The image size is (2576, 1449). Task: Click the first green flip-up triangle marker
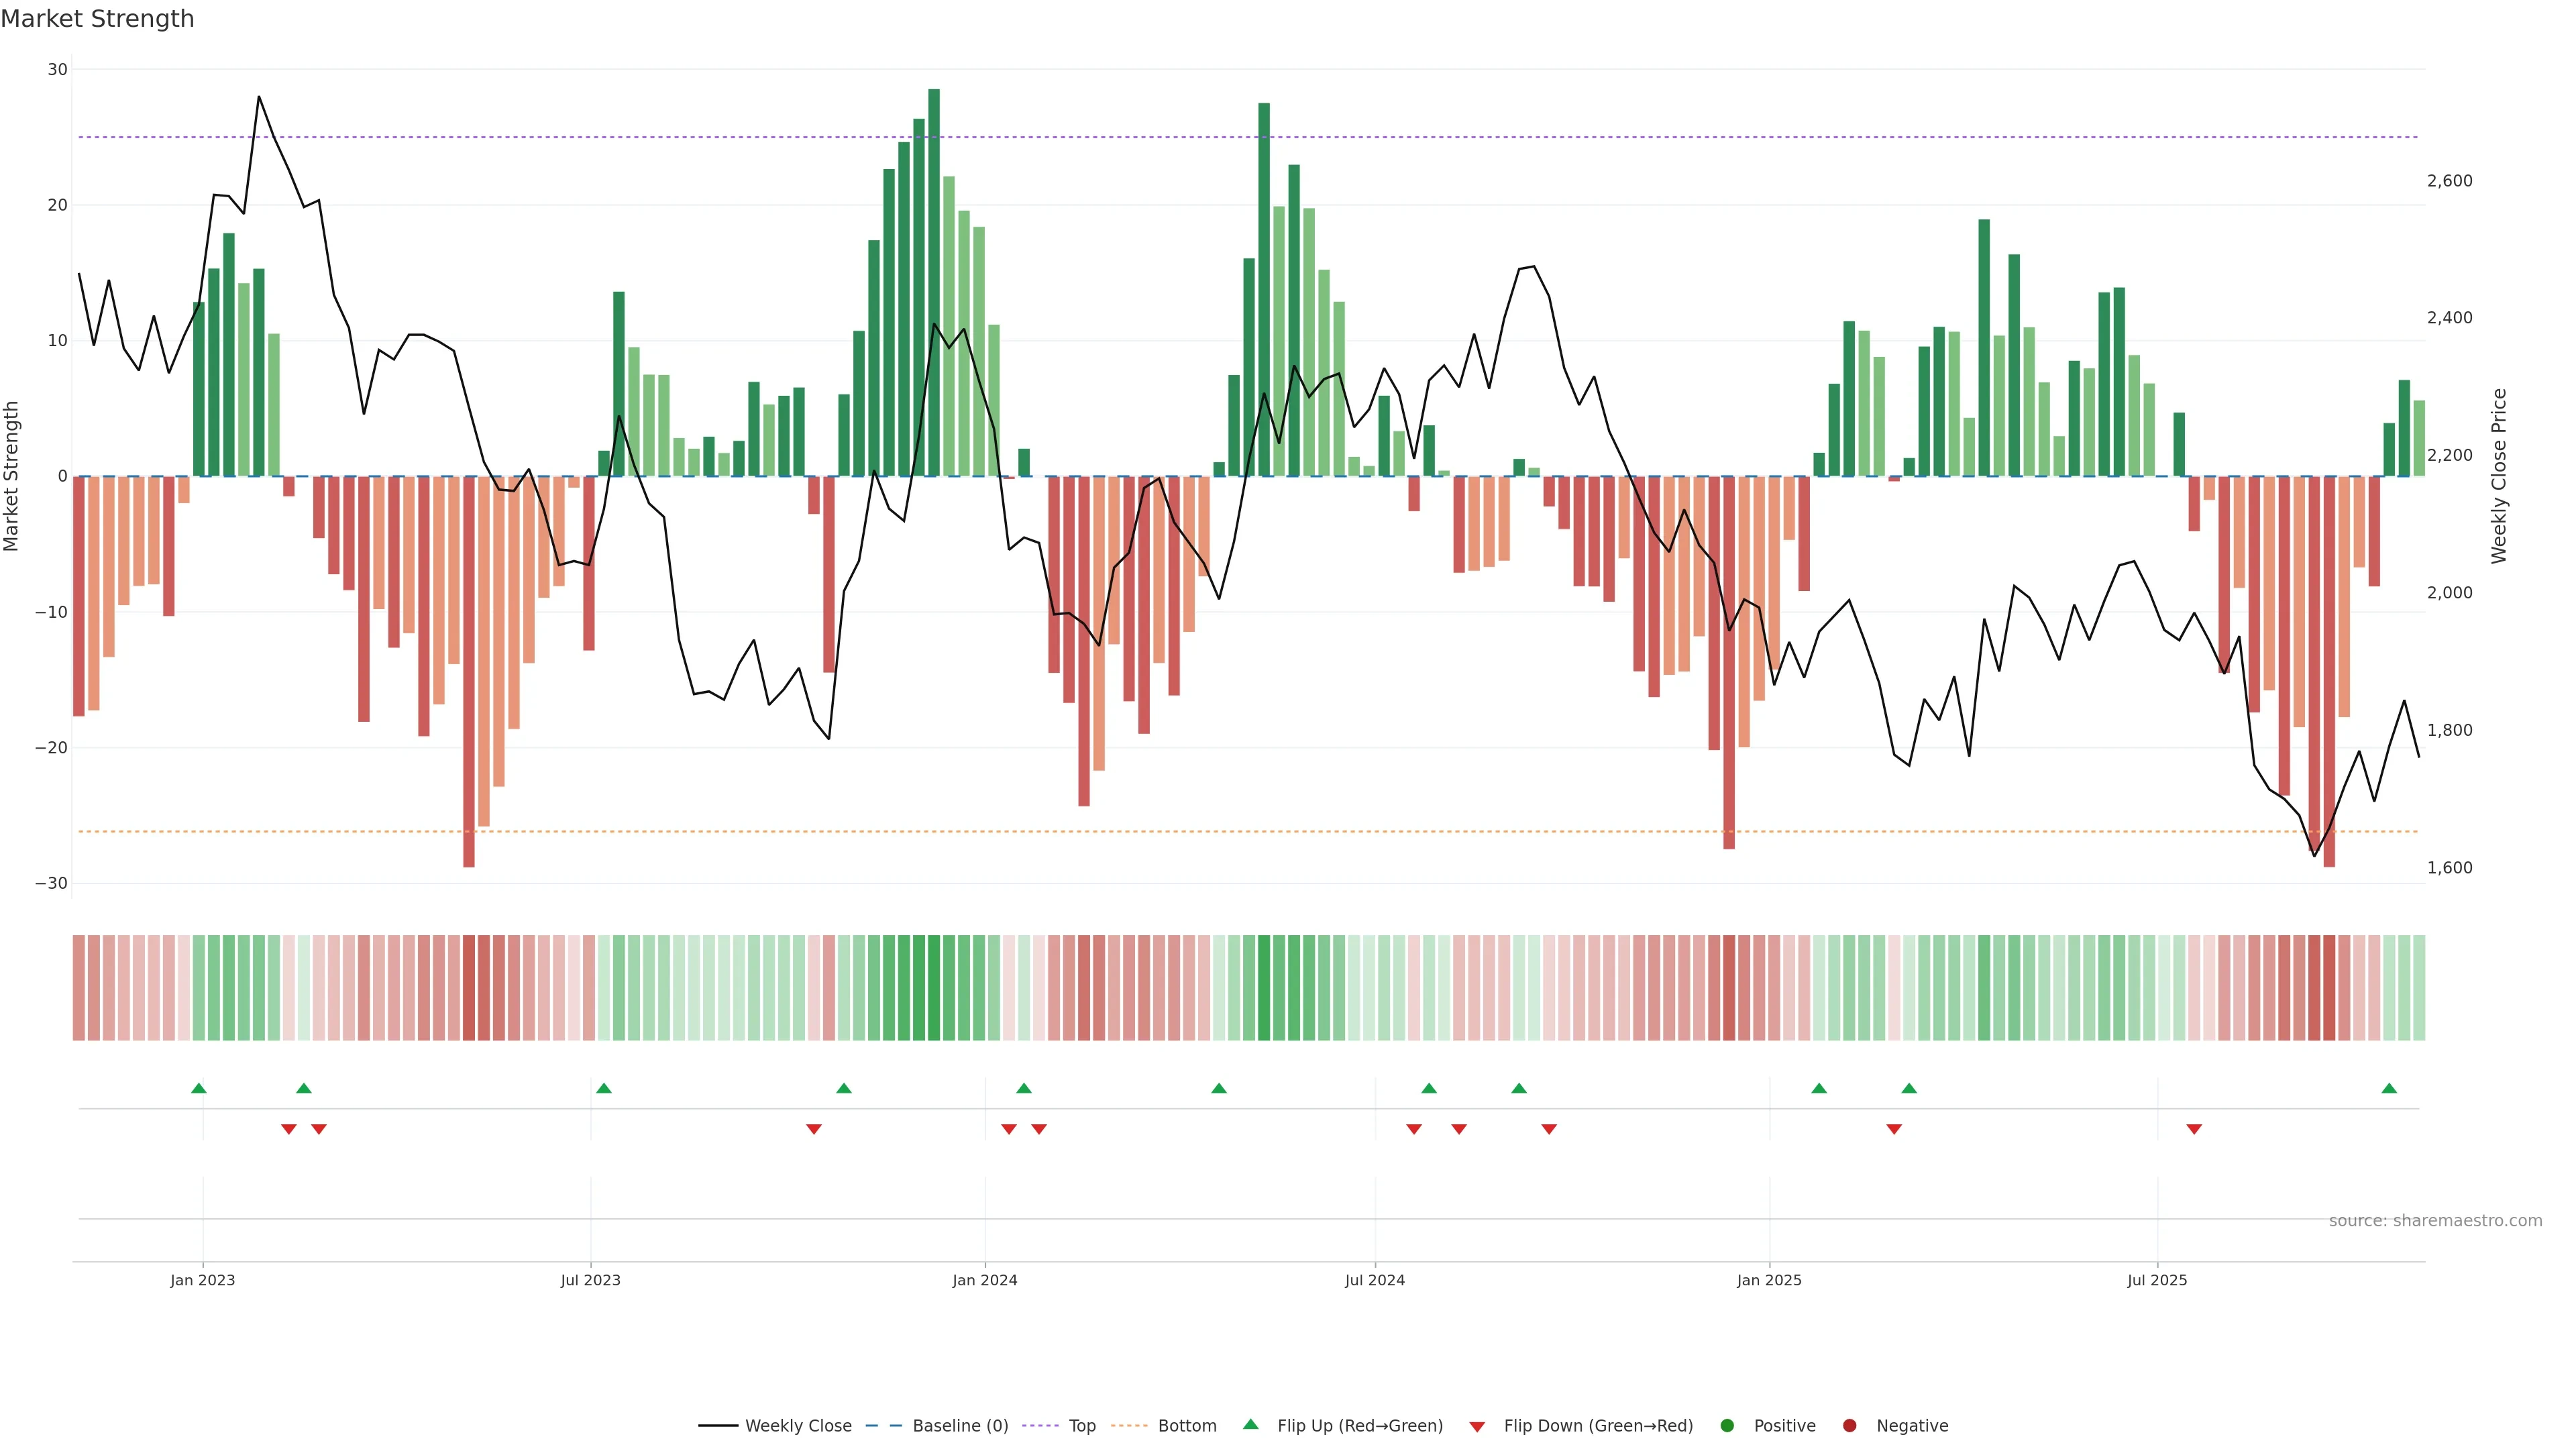pyautogui.click(x=198, y=1088)
